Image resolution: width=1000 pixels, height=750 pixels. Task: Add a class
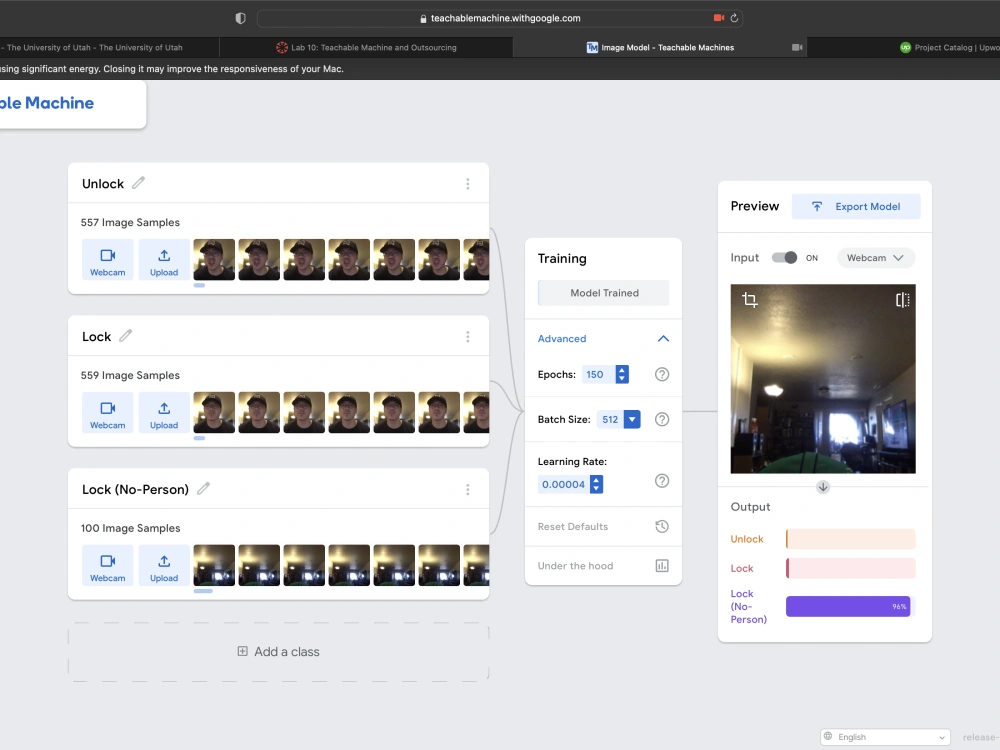pos(279,652)
